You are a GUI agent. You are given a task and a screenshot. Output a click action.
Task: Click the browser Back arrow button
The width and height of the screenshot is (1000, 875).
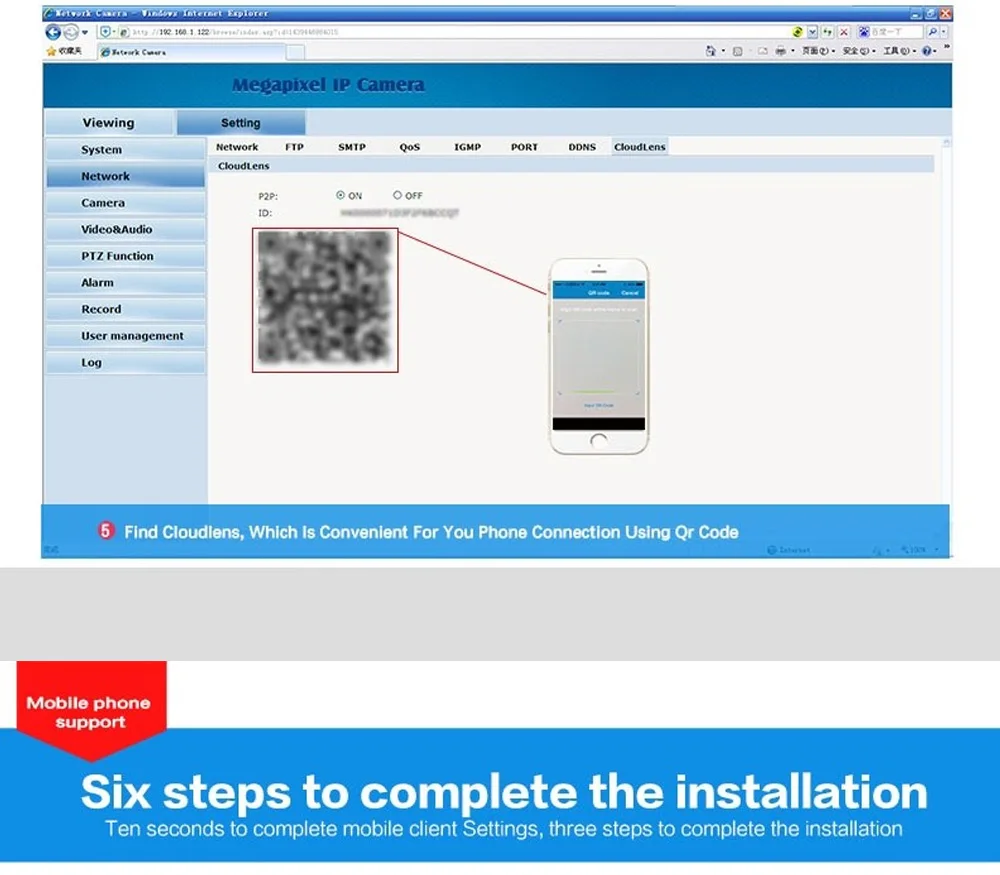[53, 32]
